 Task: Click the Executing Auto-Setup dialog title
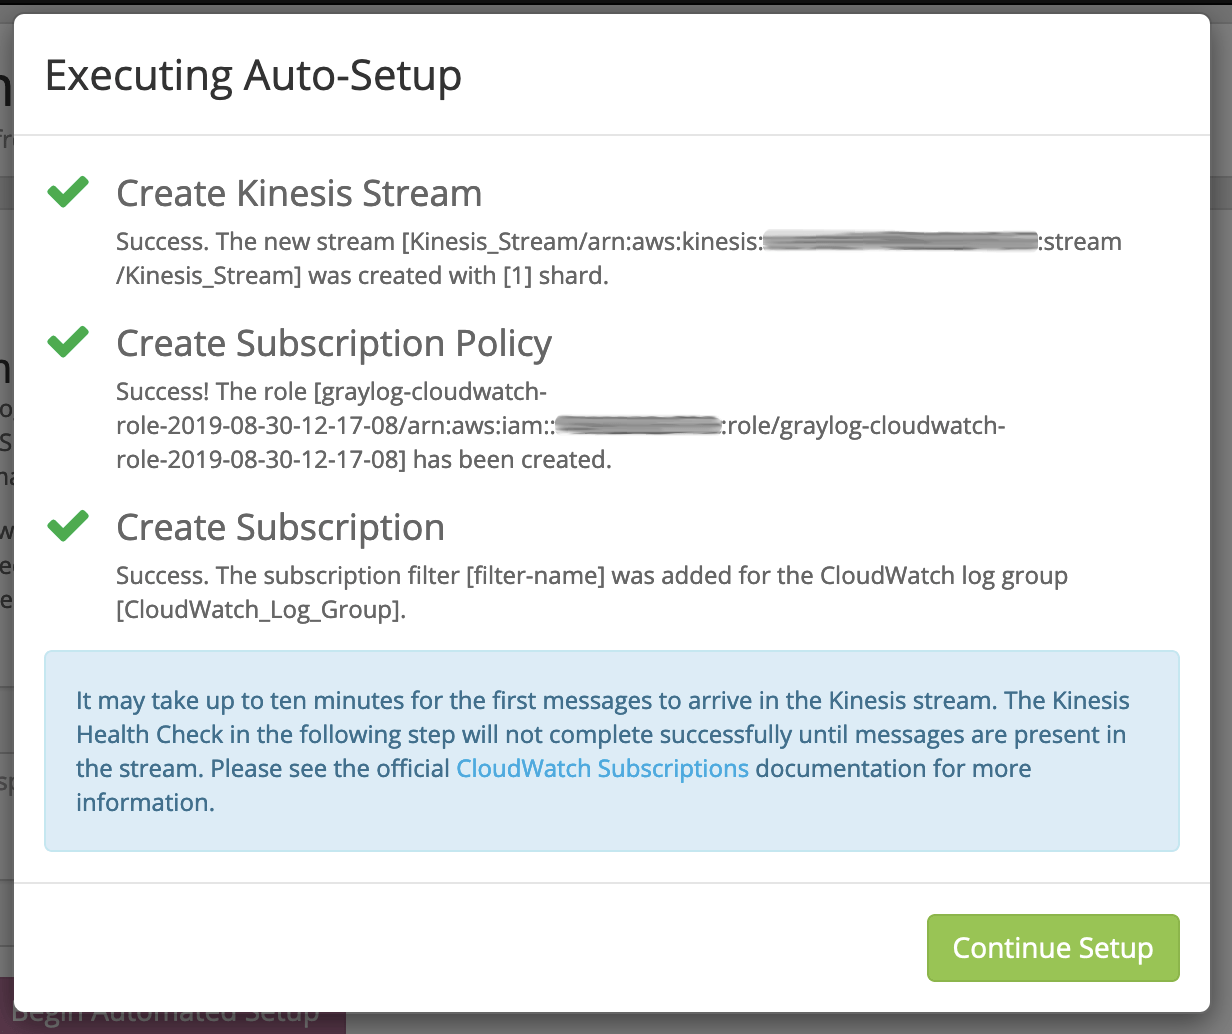coord(253,76)
